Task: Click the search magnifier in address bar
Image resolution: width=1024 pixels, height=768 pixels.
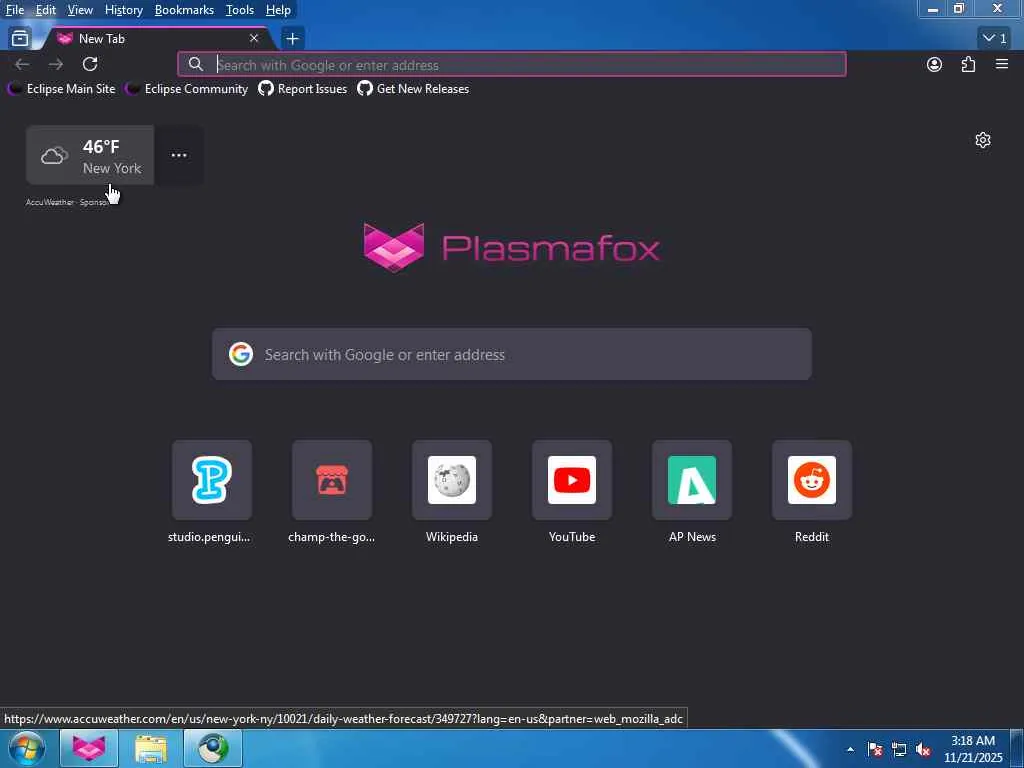Action: point(195,64)
